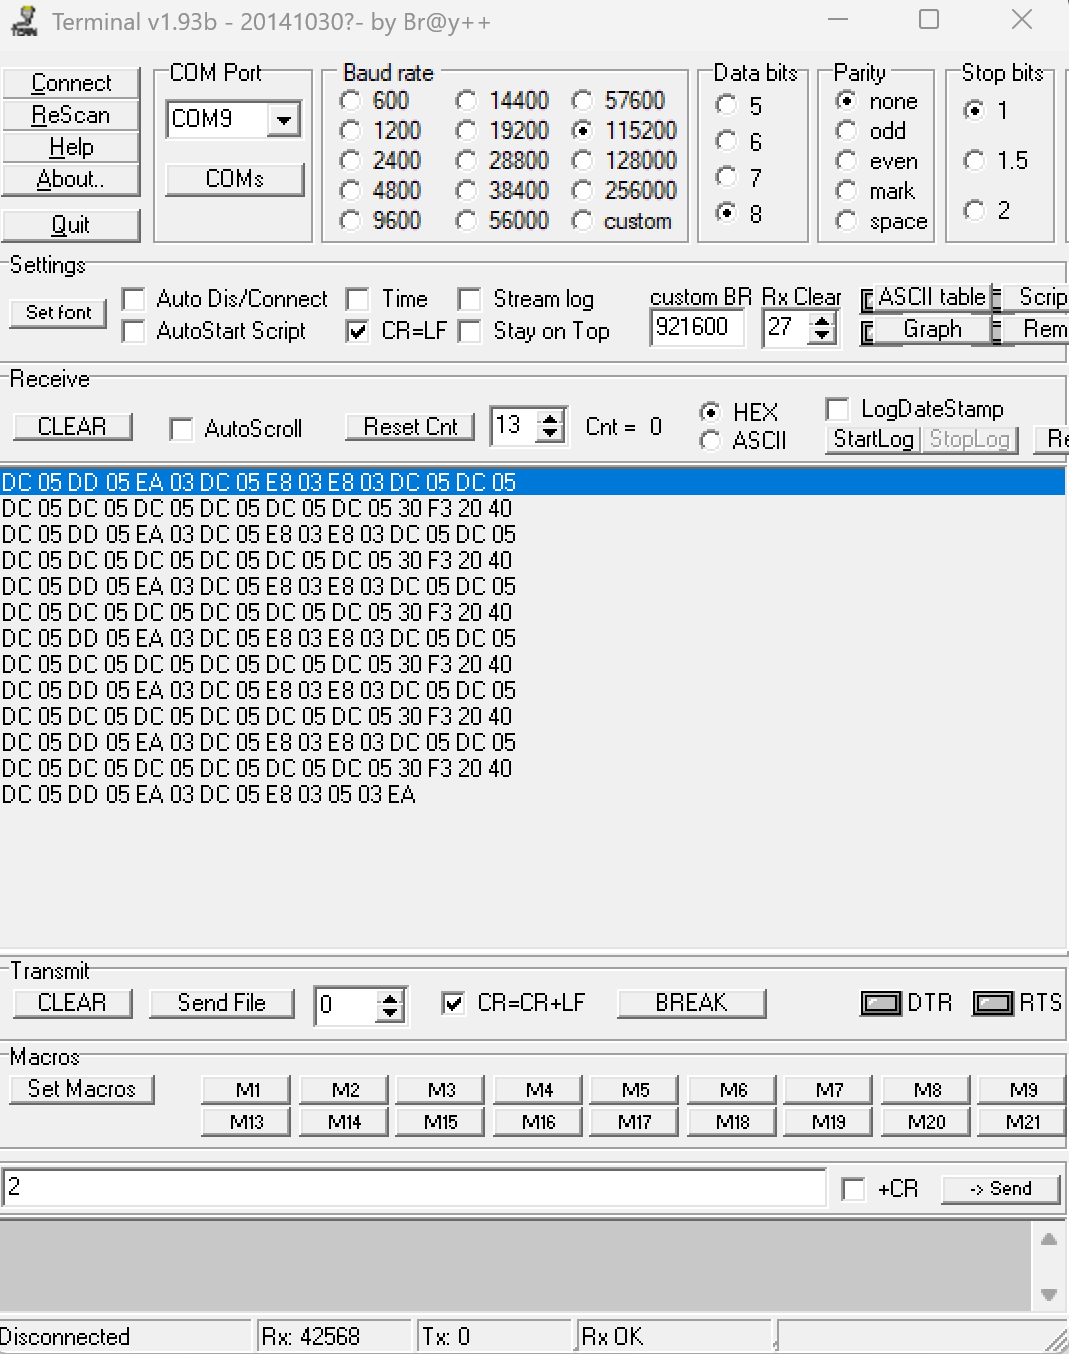The image size is (1069, 1354).
Task: Increase the transmit delay spinner value
Action: point(390,997)
